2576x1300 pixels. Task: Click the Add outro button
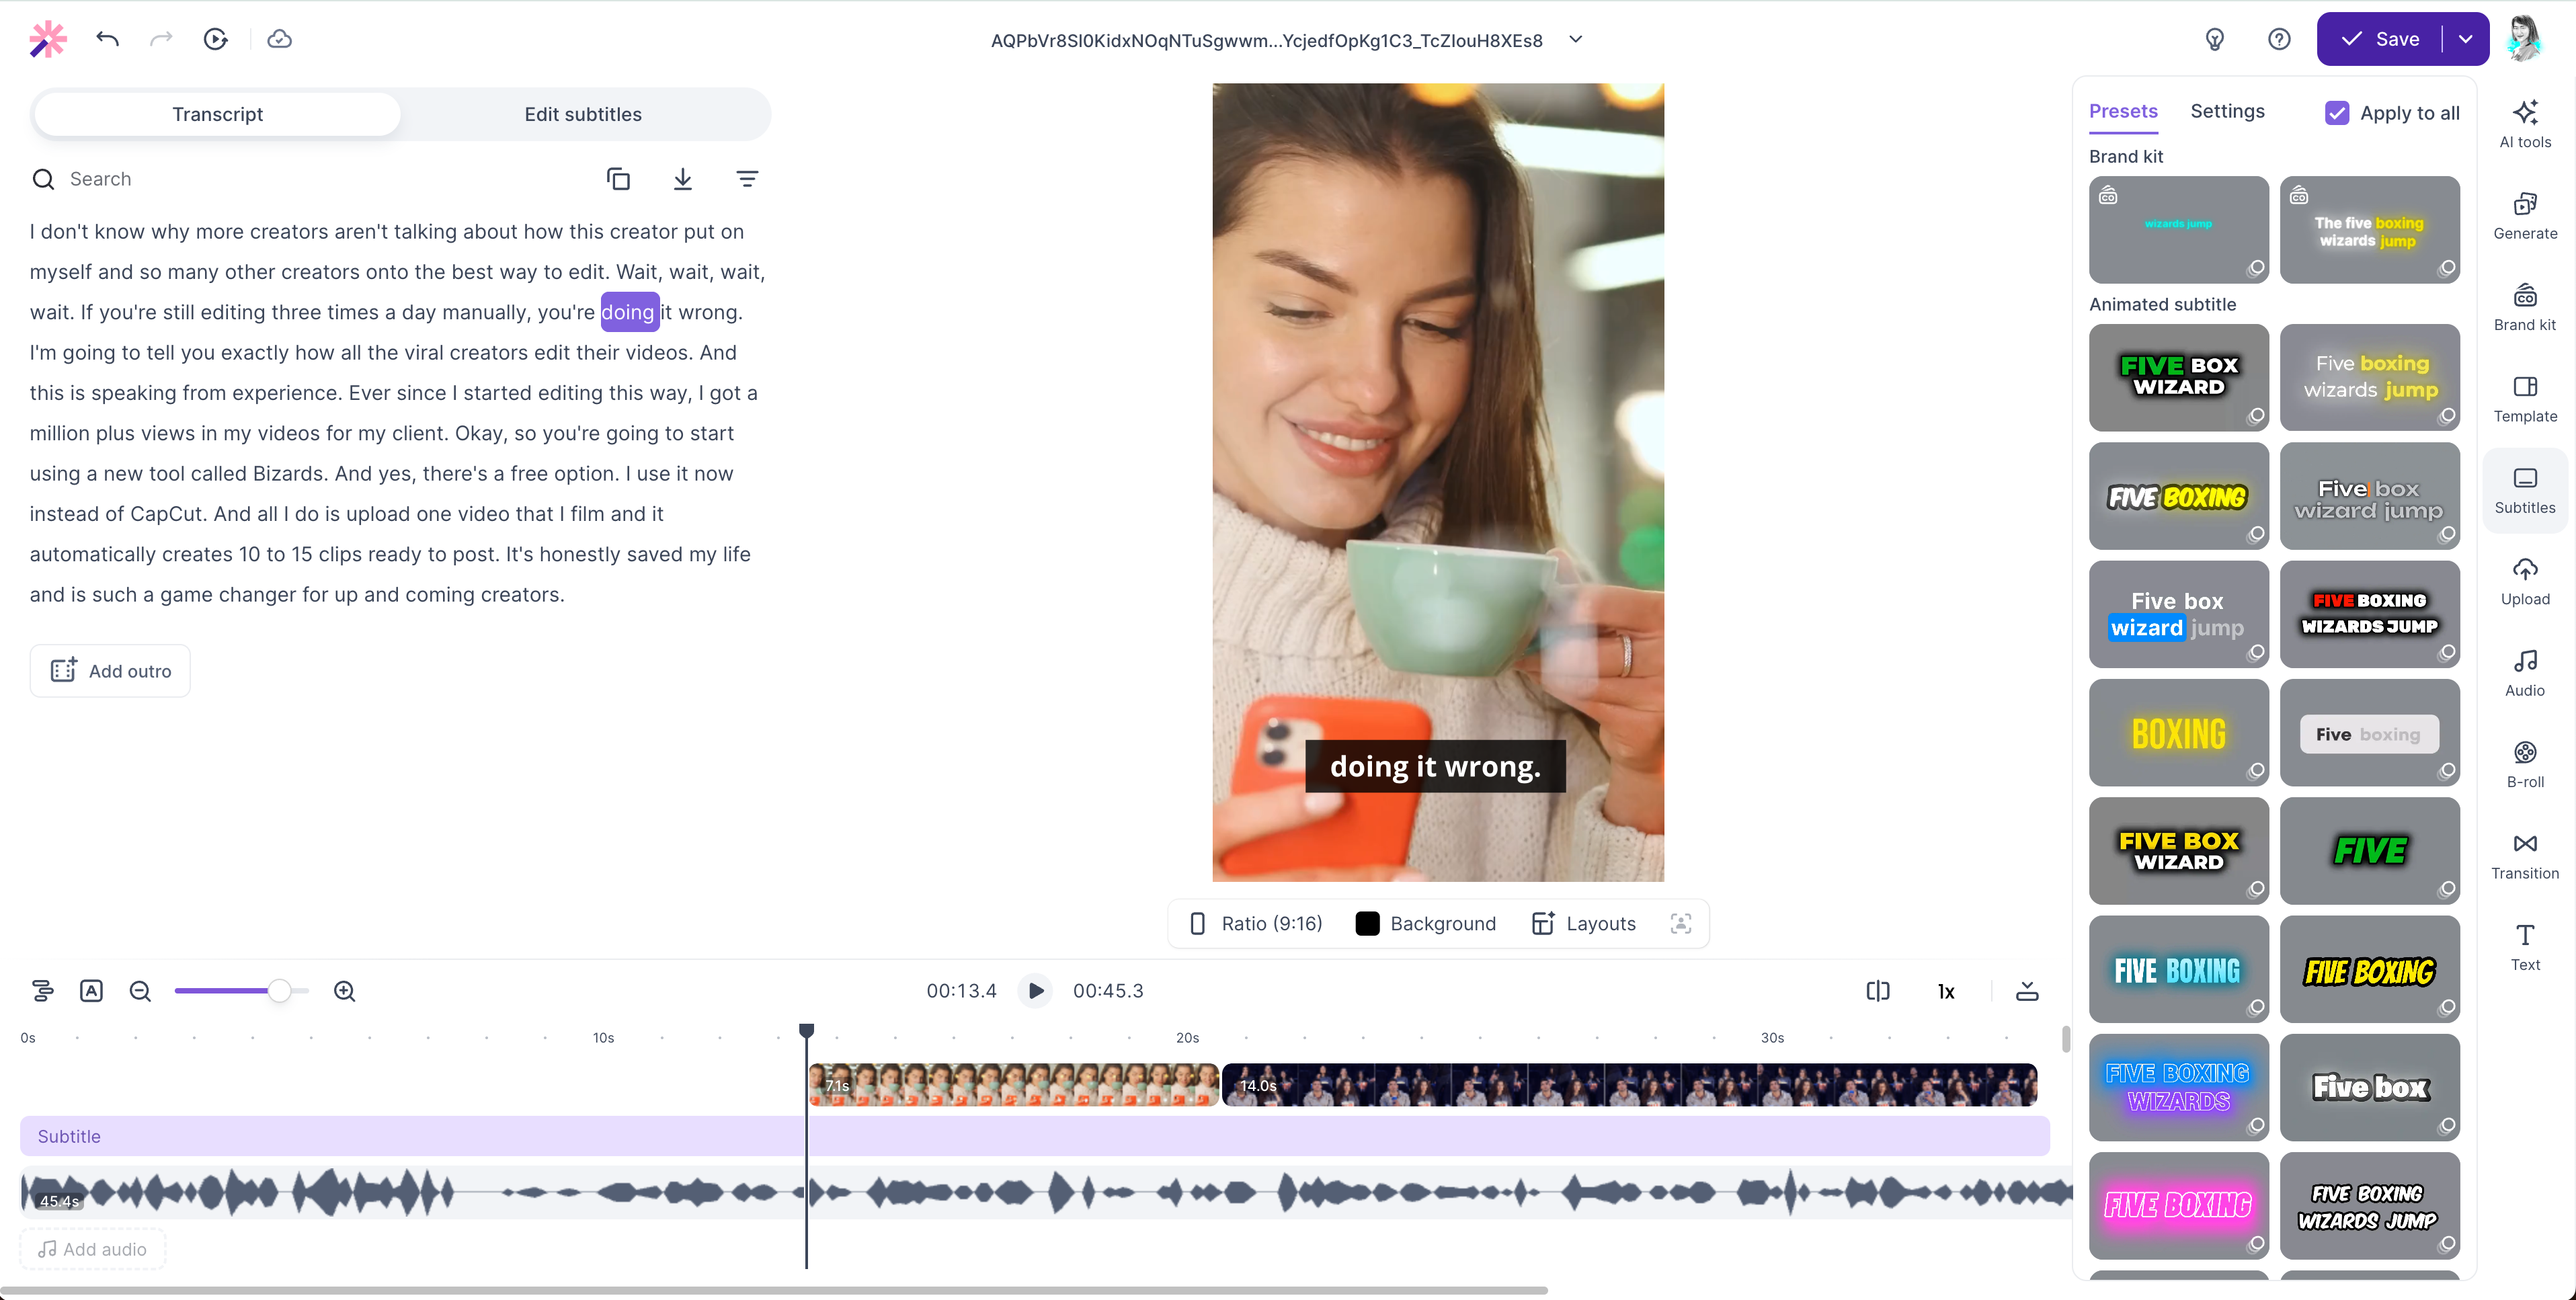point(110,671)
